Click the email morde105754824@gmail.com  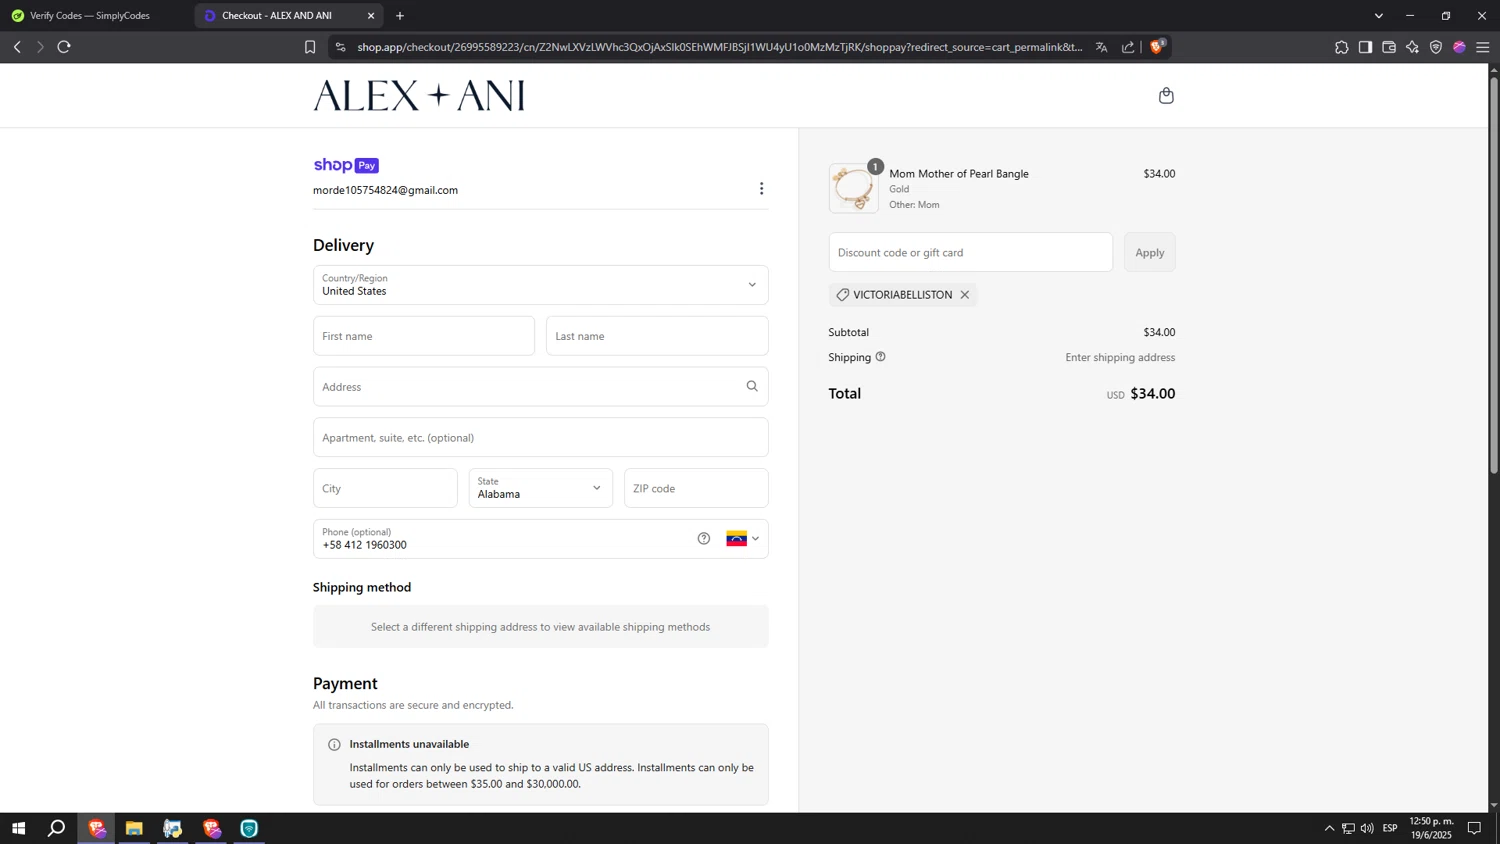tap(385, 190)
